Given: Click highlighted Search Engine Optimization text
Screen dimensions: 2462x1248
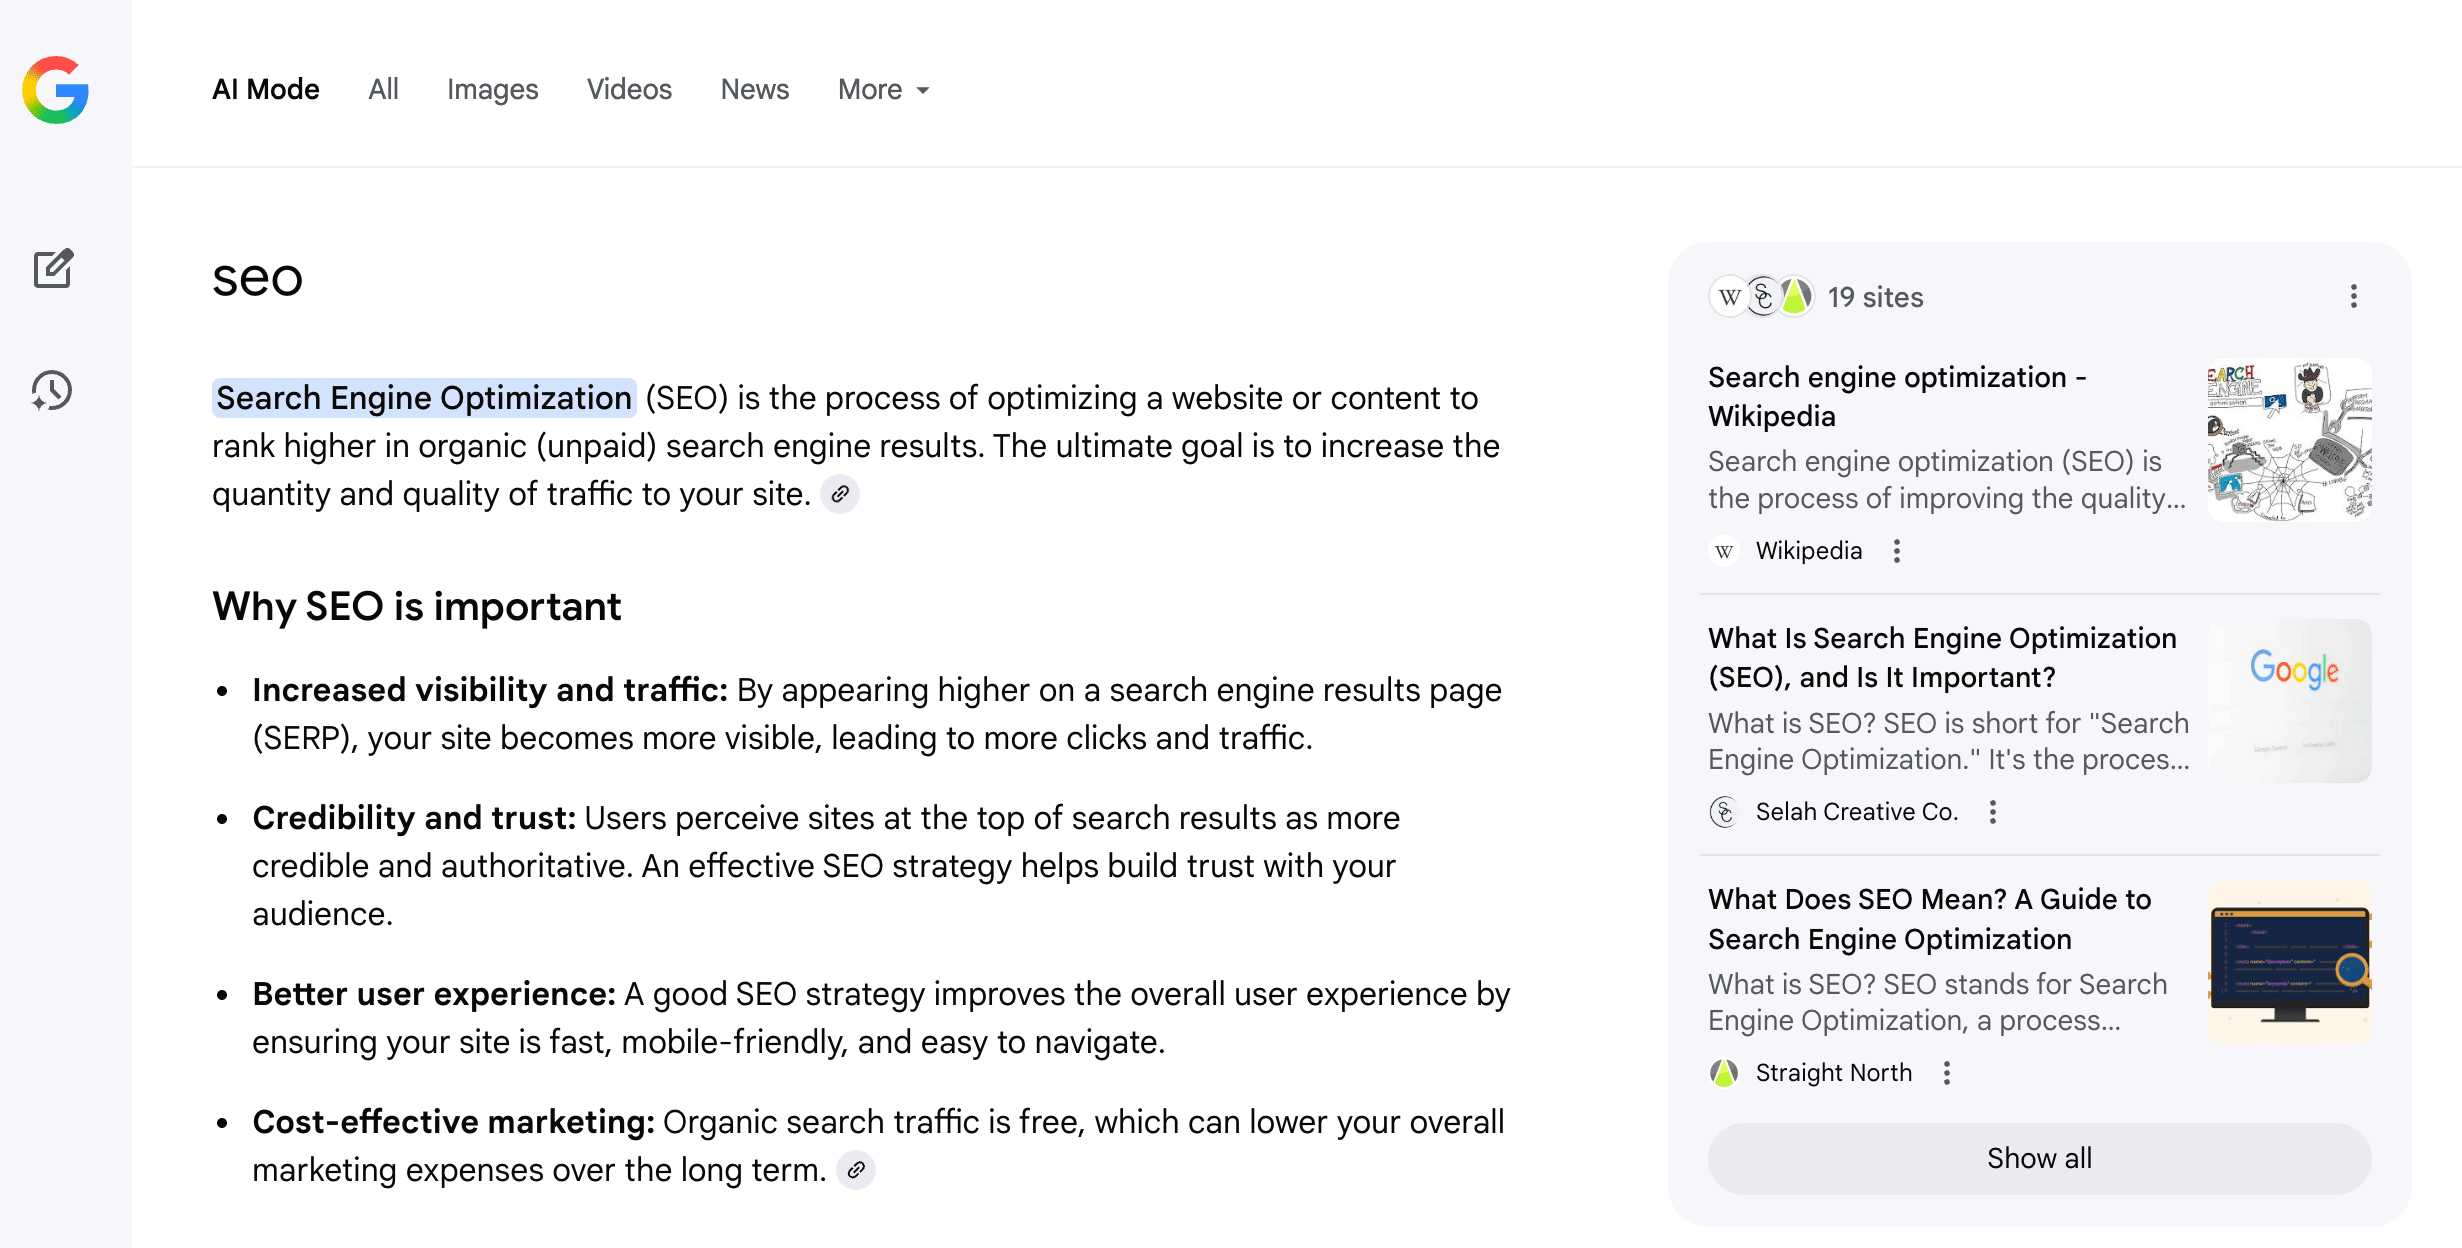Looking at the screenshot, I should point(424,398).
